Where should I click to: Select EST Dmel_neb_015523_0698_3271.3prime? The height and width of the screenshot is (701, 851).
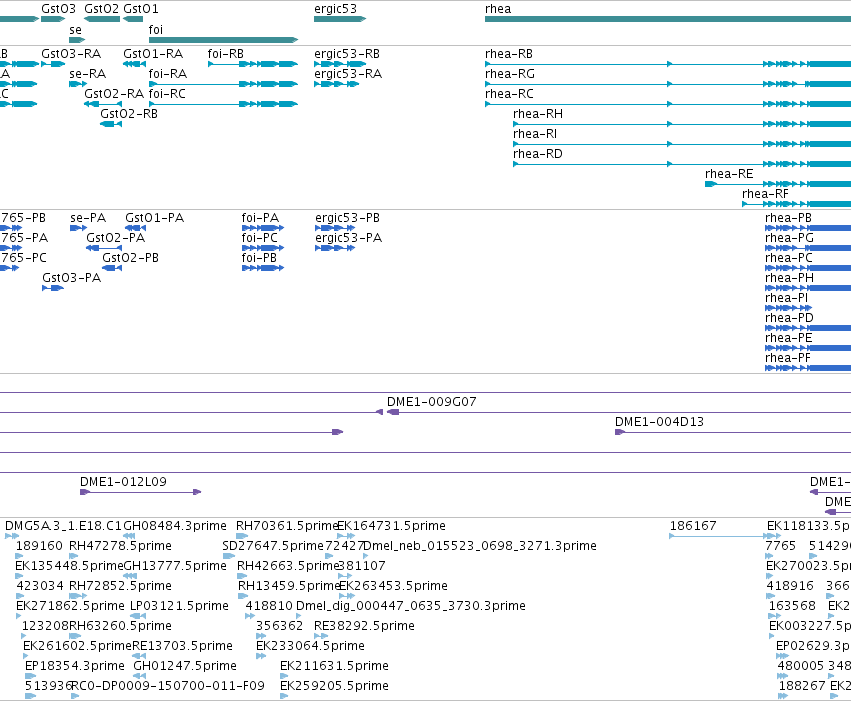[480, 546]
